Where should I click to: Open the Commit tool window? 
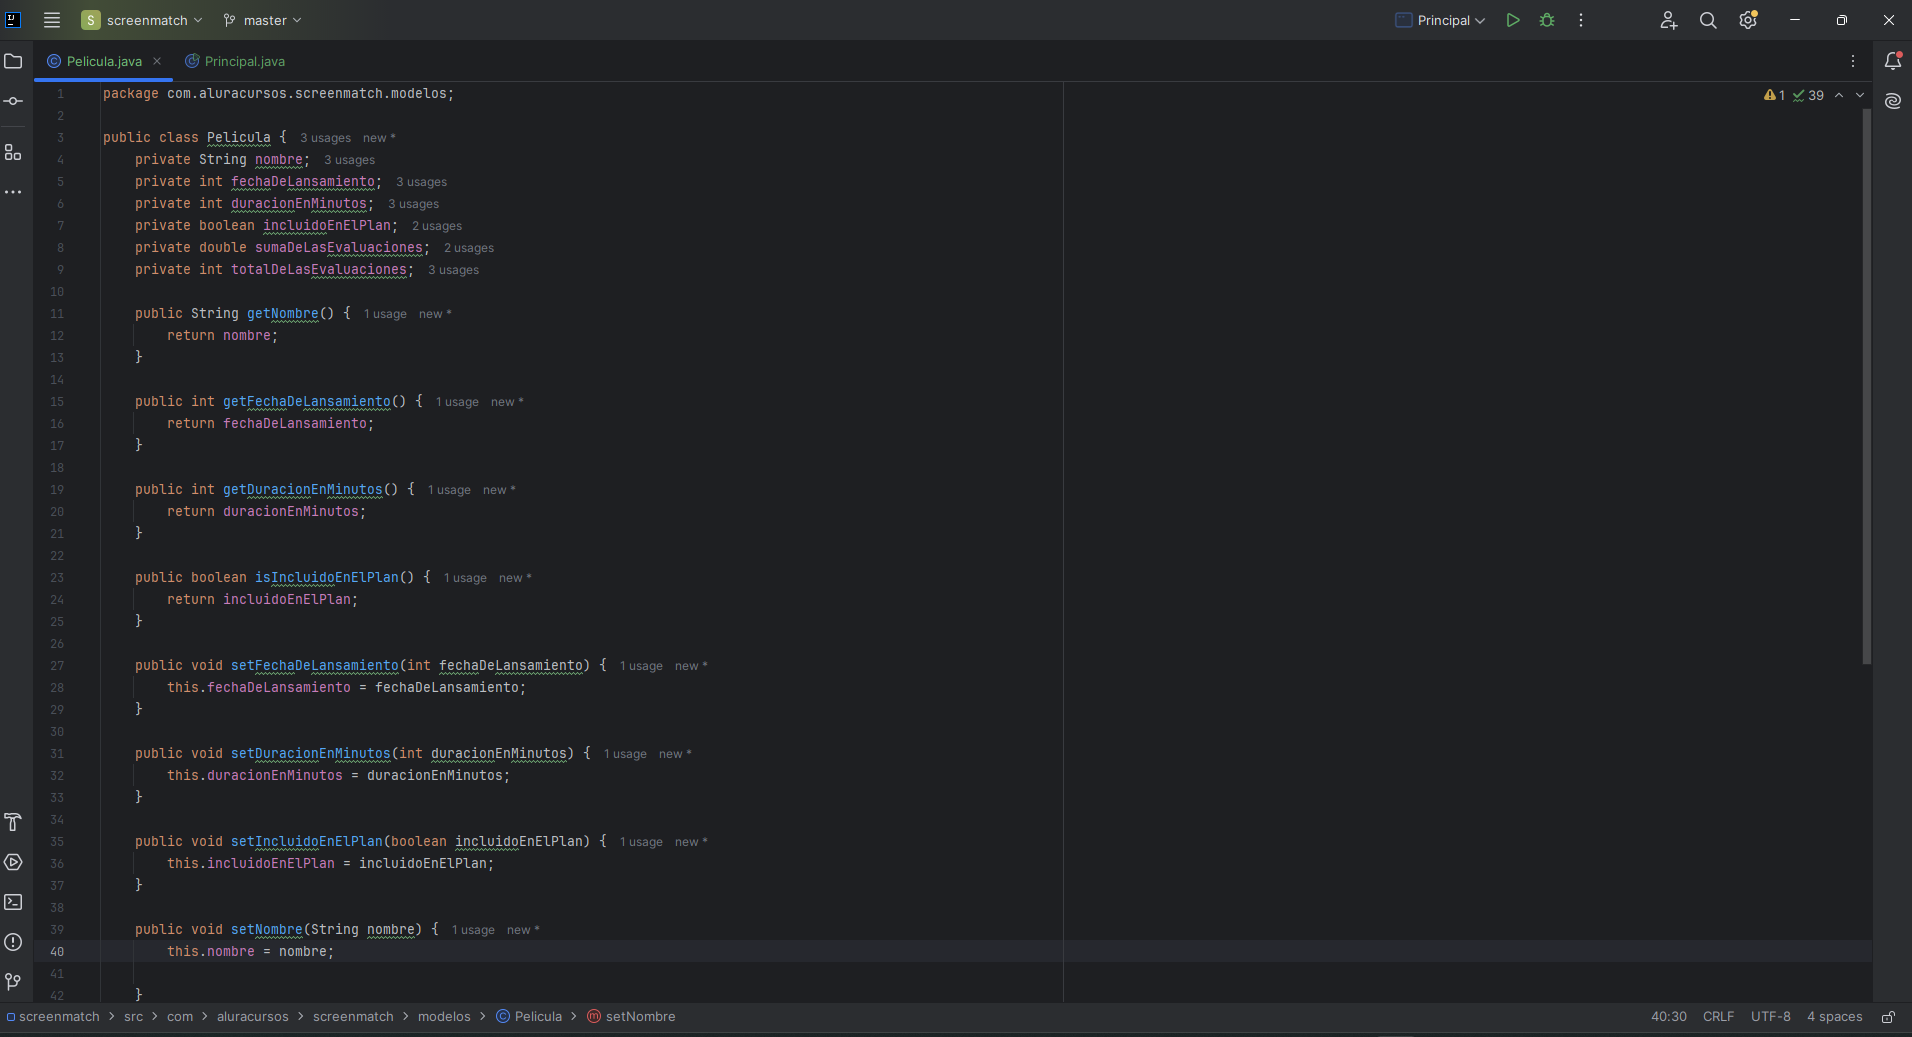click(13, 101)
